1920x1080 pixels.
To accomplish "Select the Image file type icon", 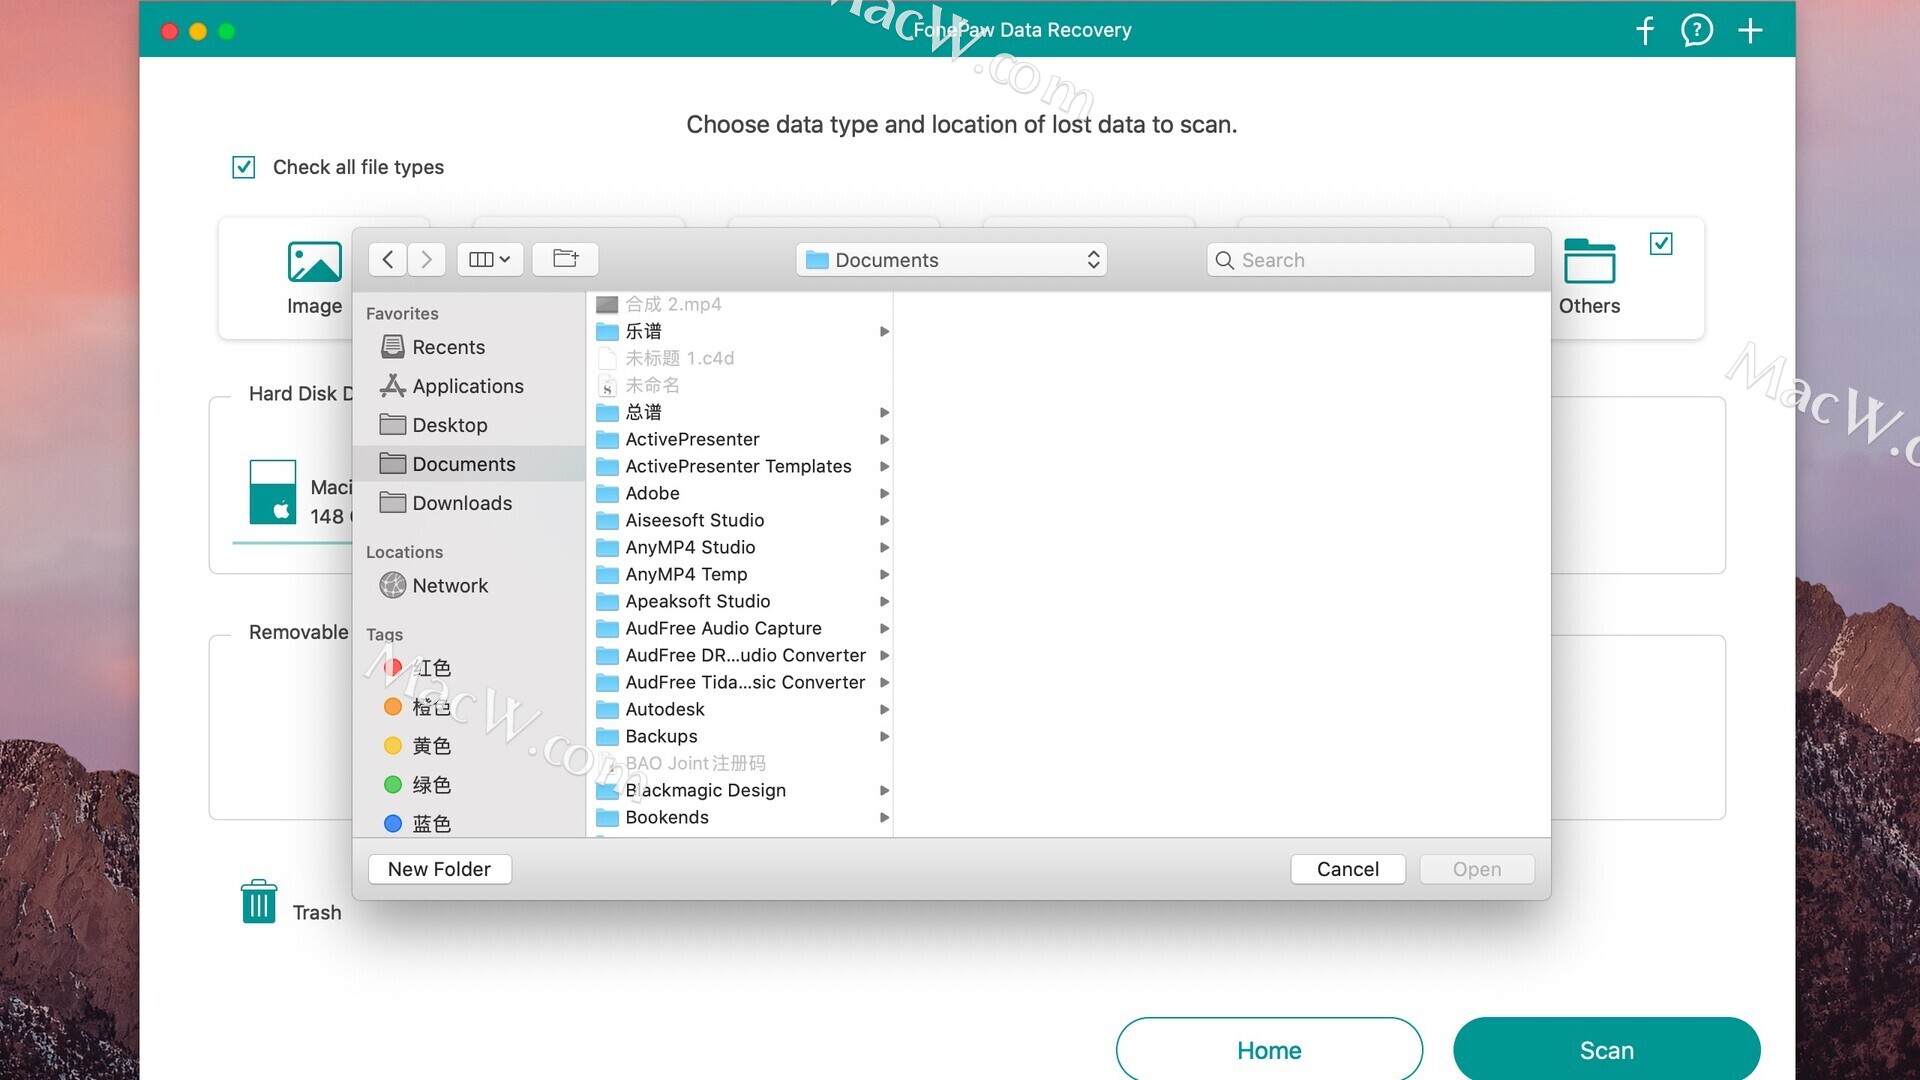I will click(x=314, y=262).
